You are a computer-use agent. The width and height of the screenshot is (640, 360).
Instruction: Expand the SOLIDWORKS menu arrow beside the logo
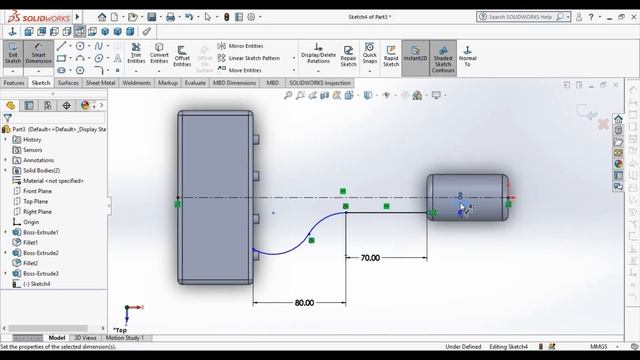tap(77, 17)
